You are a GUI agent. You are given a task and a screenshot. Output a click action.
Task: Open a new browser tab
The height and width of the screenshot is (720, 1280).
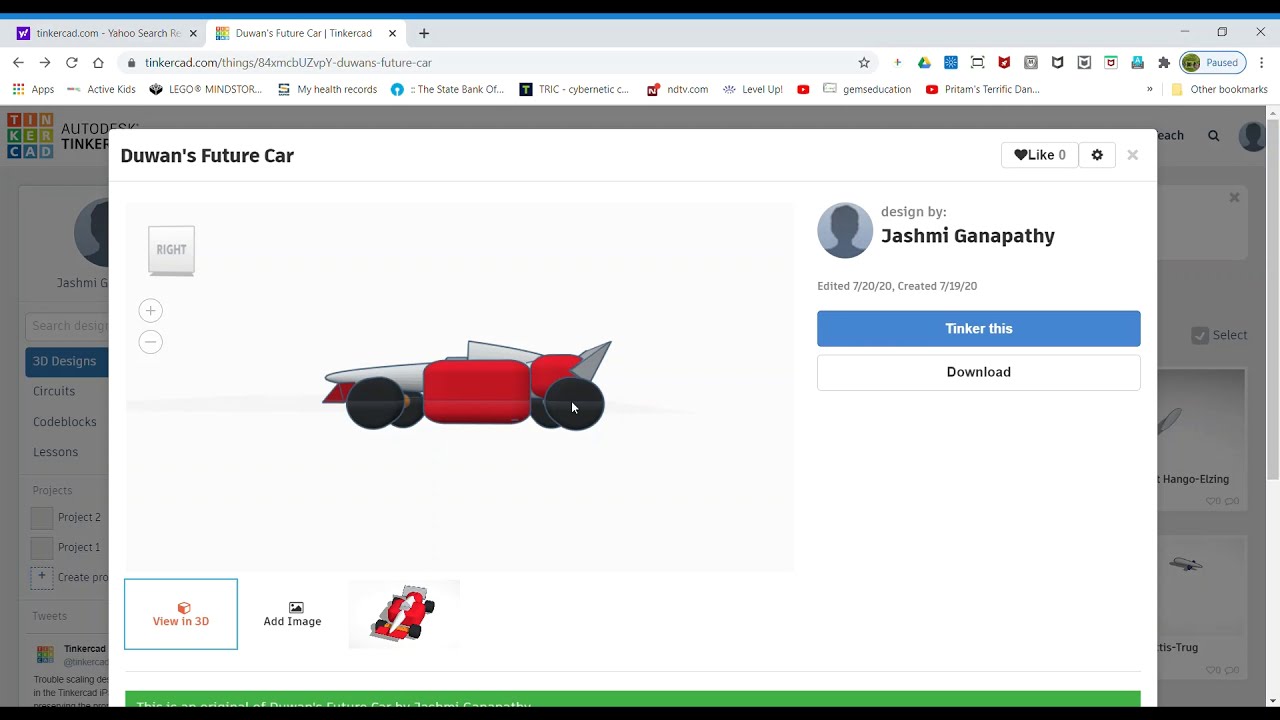[x=424, y=33]
